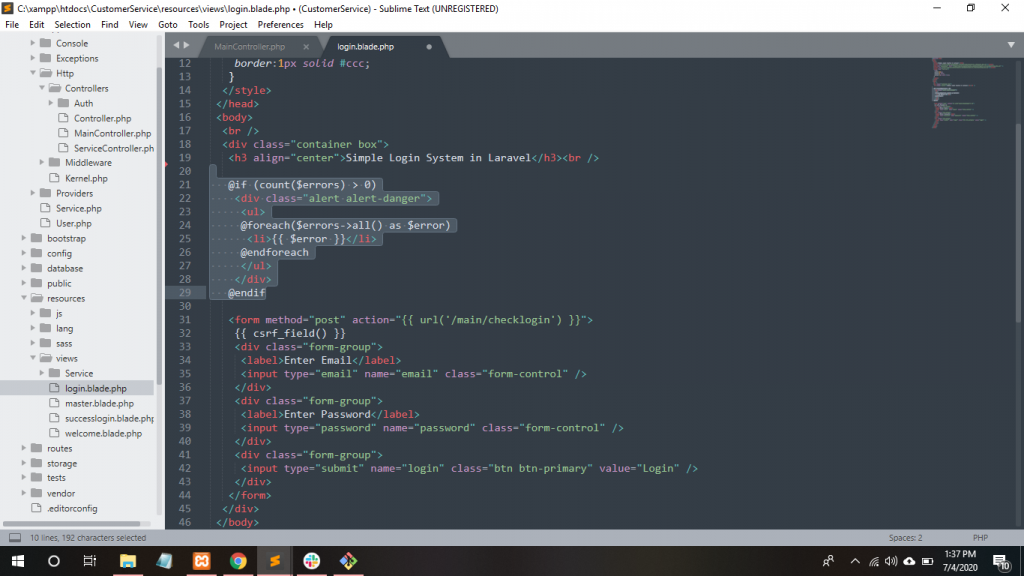Close the MainController.php tab
This screenshot has height=576, width=1024.
[306, 47]
